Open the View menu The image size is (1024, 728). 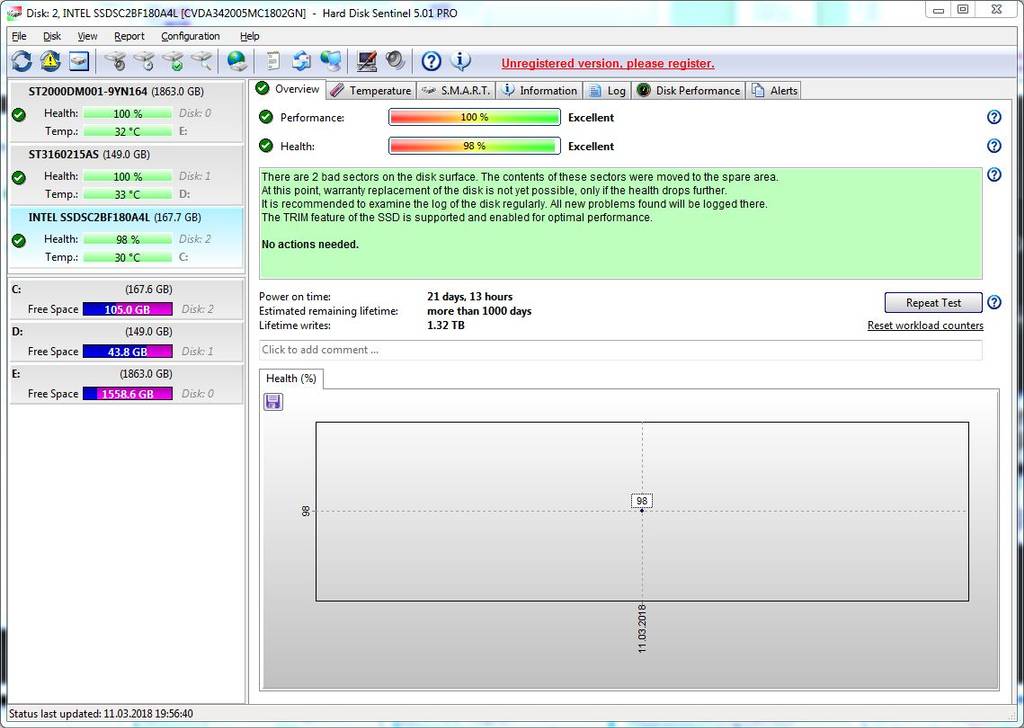pyautogui.click(x=87, y=36)
